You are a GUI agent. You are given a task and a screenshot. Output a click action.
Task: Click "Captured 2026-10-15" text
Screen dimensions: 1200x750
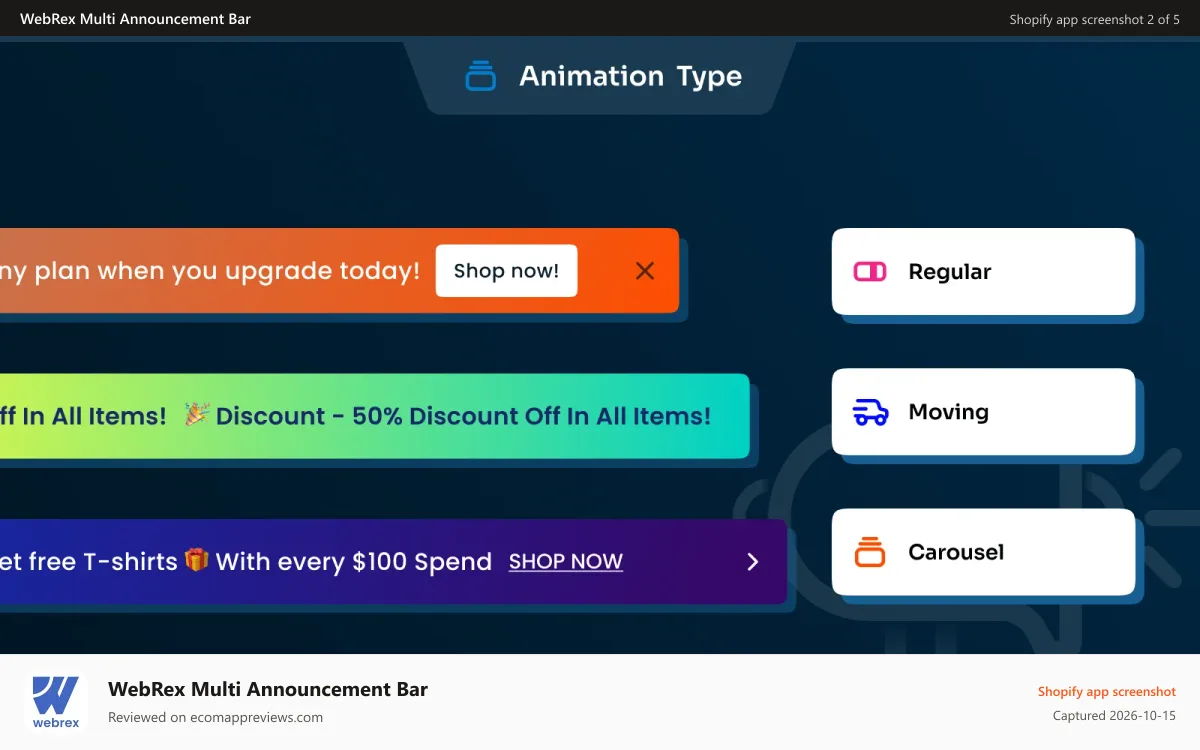coord(1114,716)
